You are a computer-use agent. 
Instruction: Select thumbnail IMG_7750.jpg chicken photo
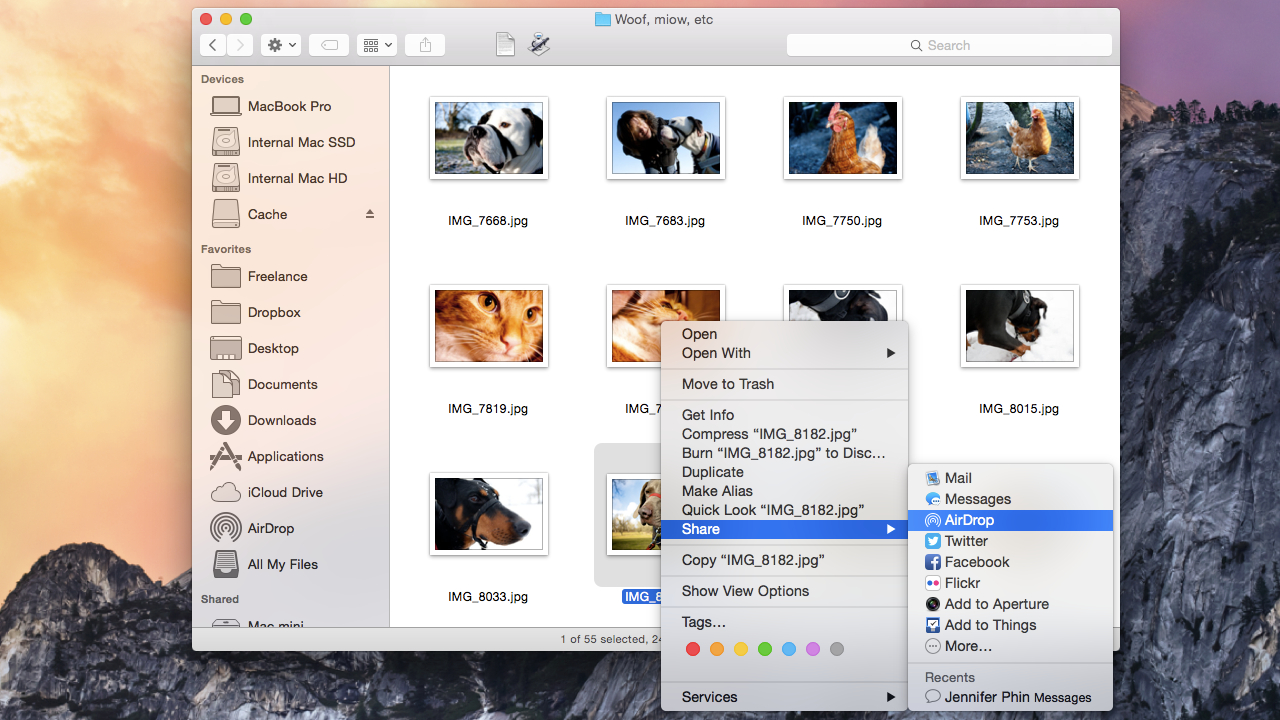[x=843, y=138]
